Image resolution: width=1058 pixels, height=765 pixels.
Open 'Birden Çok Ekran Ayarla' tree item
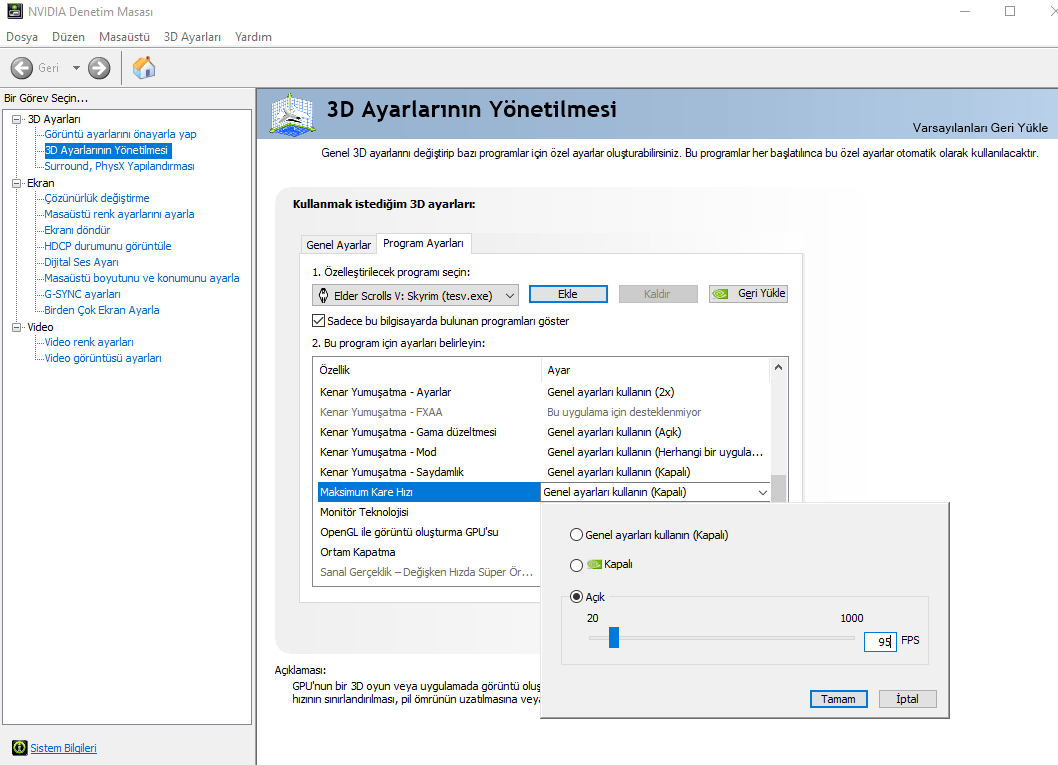click(x=102, y=310)
